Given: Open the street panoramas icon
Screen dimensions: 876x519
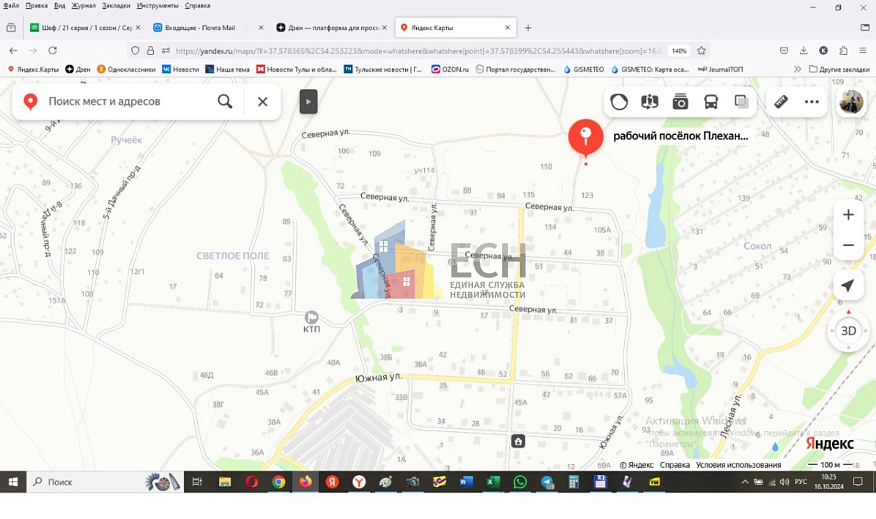Looking at the screenshot, I should tap(650, 102).
